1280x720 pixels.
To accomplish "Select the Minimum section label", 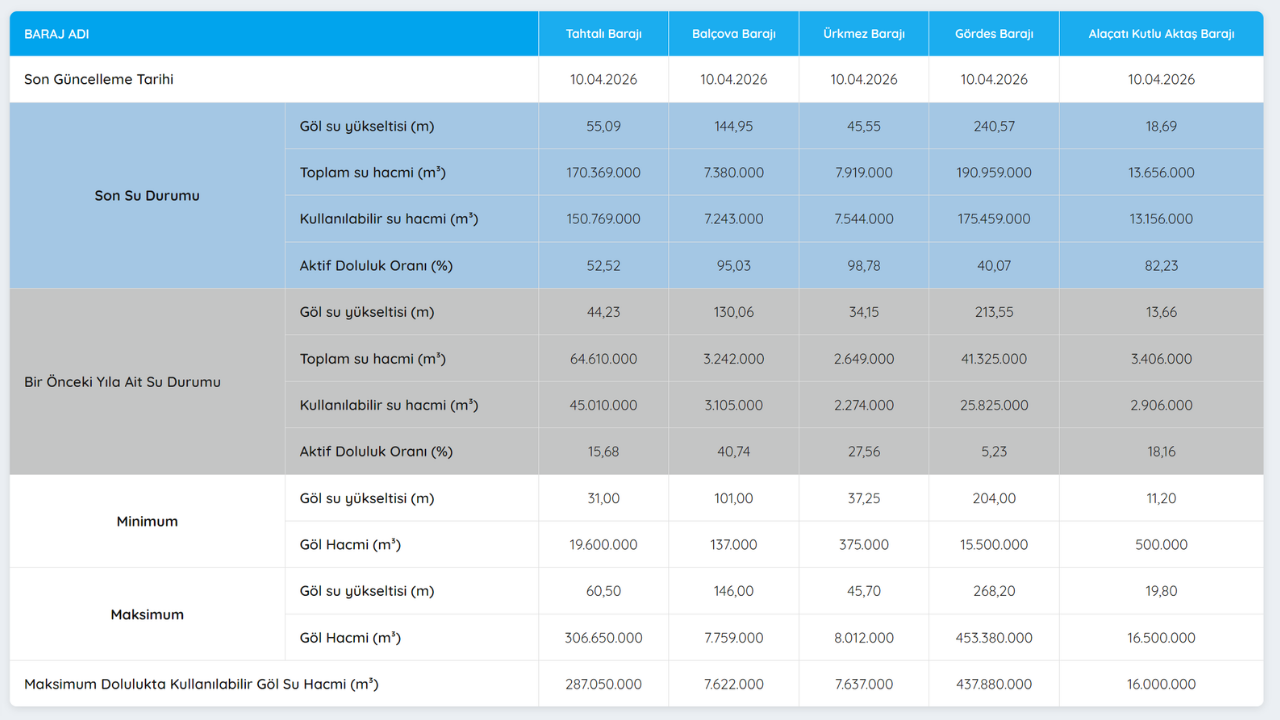I will (147, 522).
